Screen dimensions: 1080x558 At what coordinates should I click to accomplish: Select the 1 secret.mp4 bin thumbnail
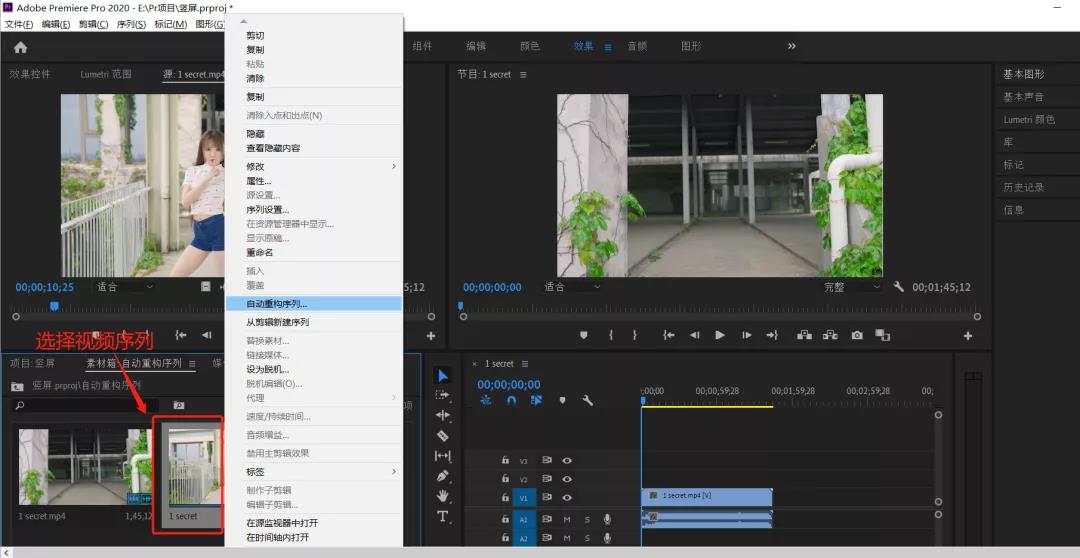click(x=84, y=466)
